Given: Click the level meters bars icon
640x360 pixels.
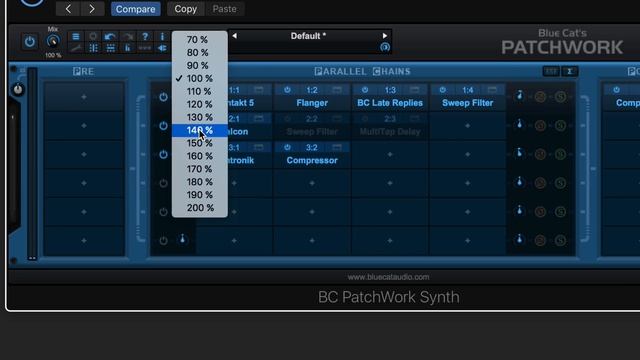Looking at the screenshot, I should pos(128,48).
